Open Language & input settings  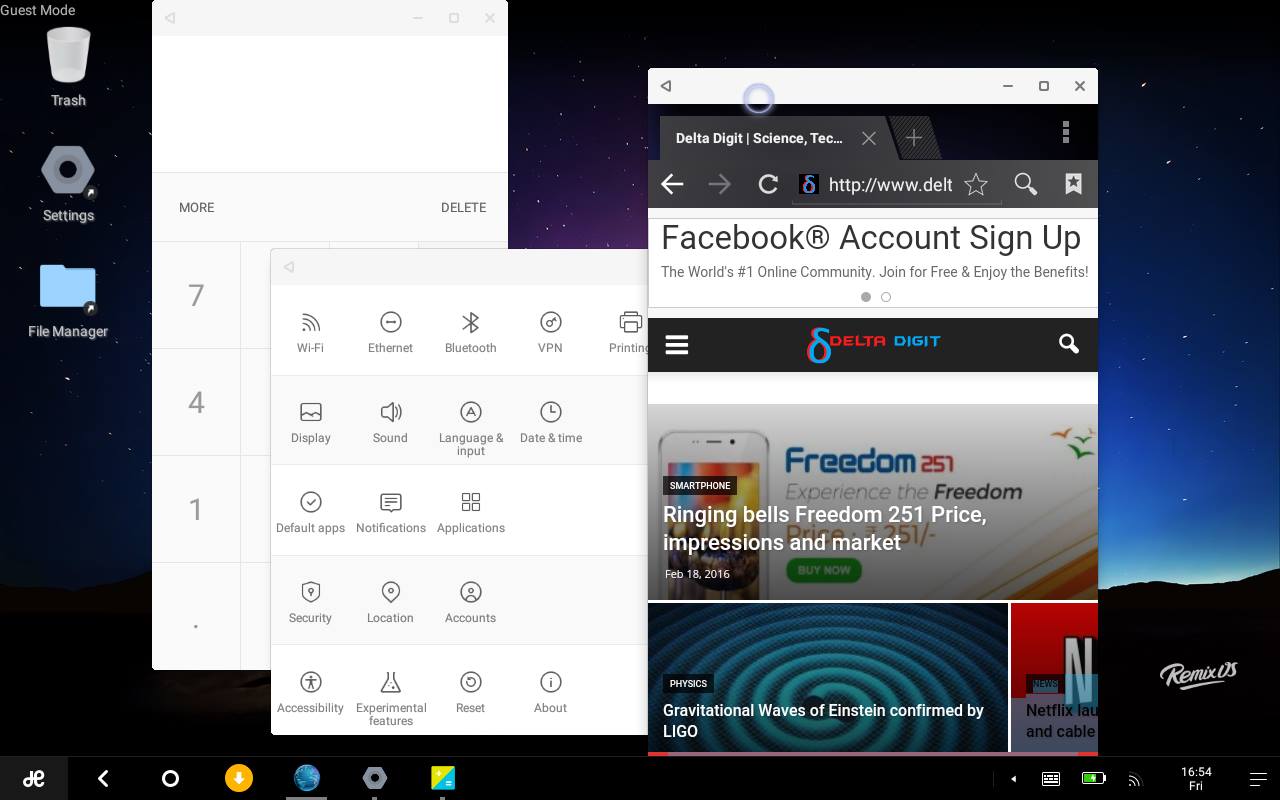pyautogui.click(x=470, y=428)
